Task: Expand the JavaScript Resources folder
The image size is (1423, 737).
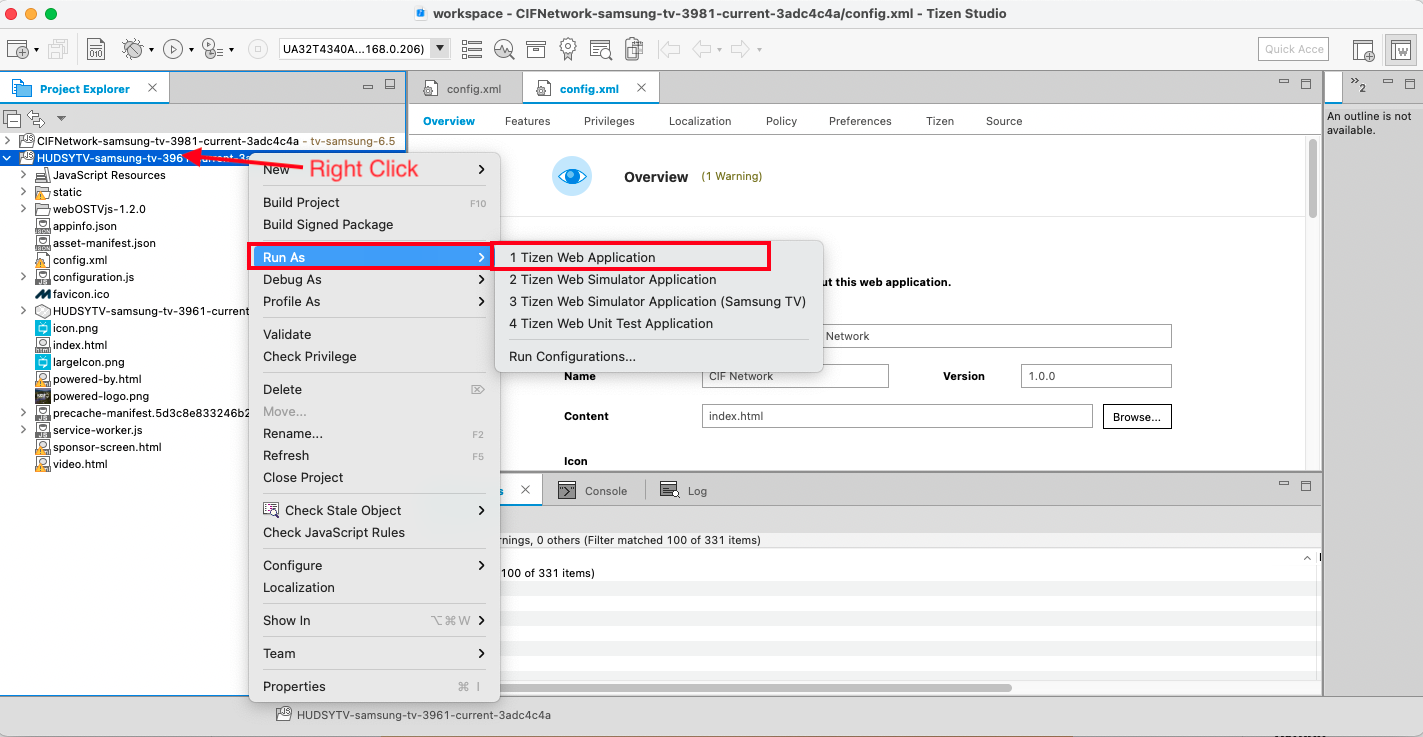Action: pyautogui.click(x=24, y=175)
